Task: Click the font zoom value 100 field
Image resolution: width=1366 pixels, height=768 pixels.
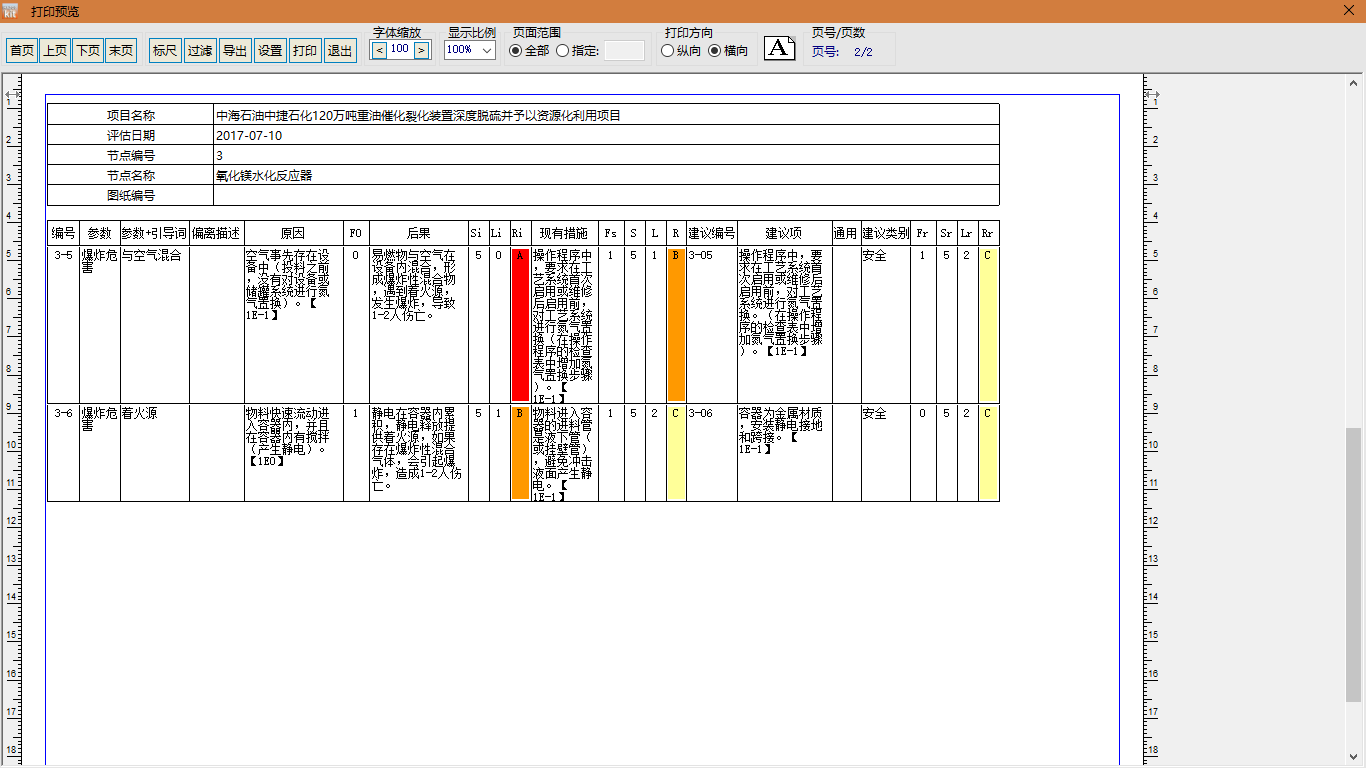Action: tap(400, 49)
